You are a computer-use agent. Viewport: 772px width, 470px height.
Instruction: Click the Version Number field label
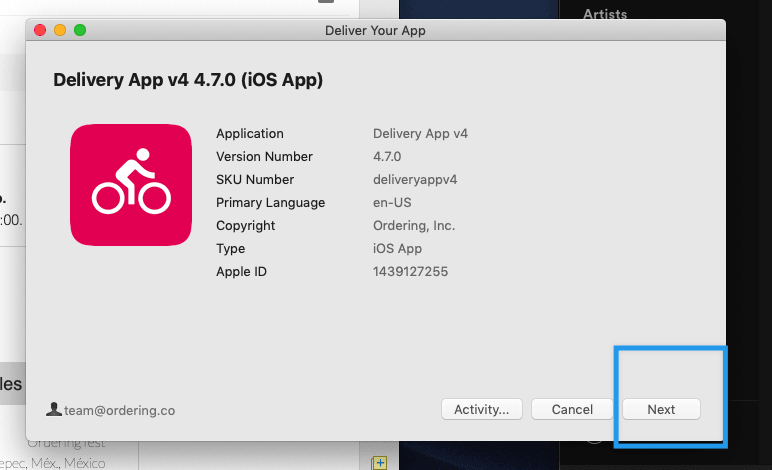click(264, 157)
